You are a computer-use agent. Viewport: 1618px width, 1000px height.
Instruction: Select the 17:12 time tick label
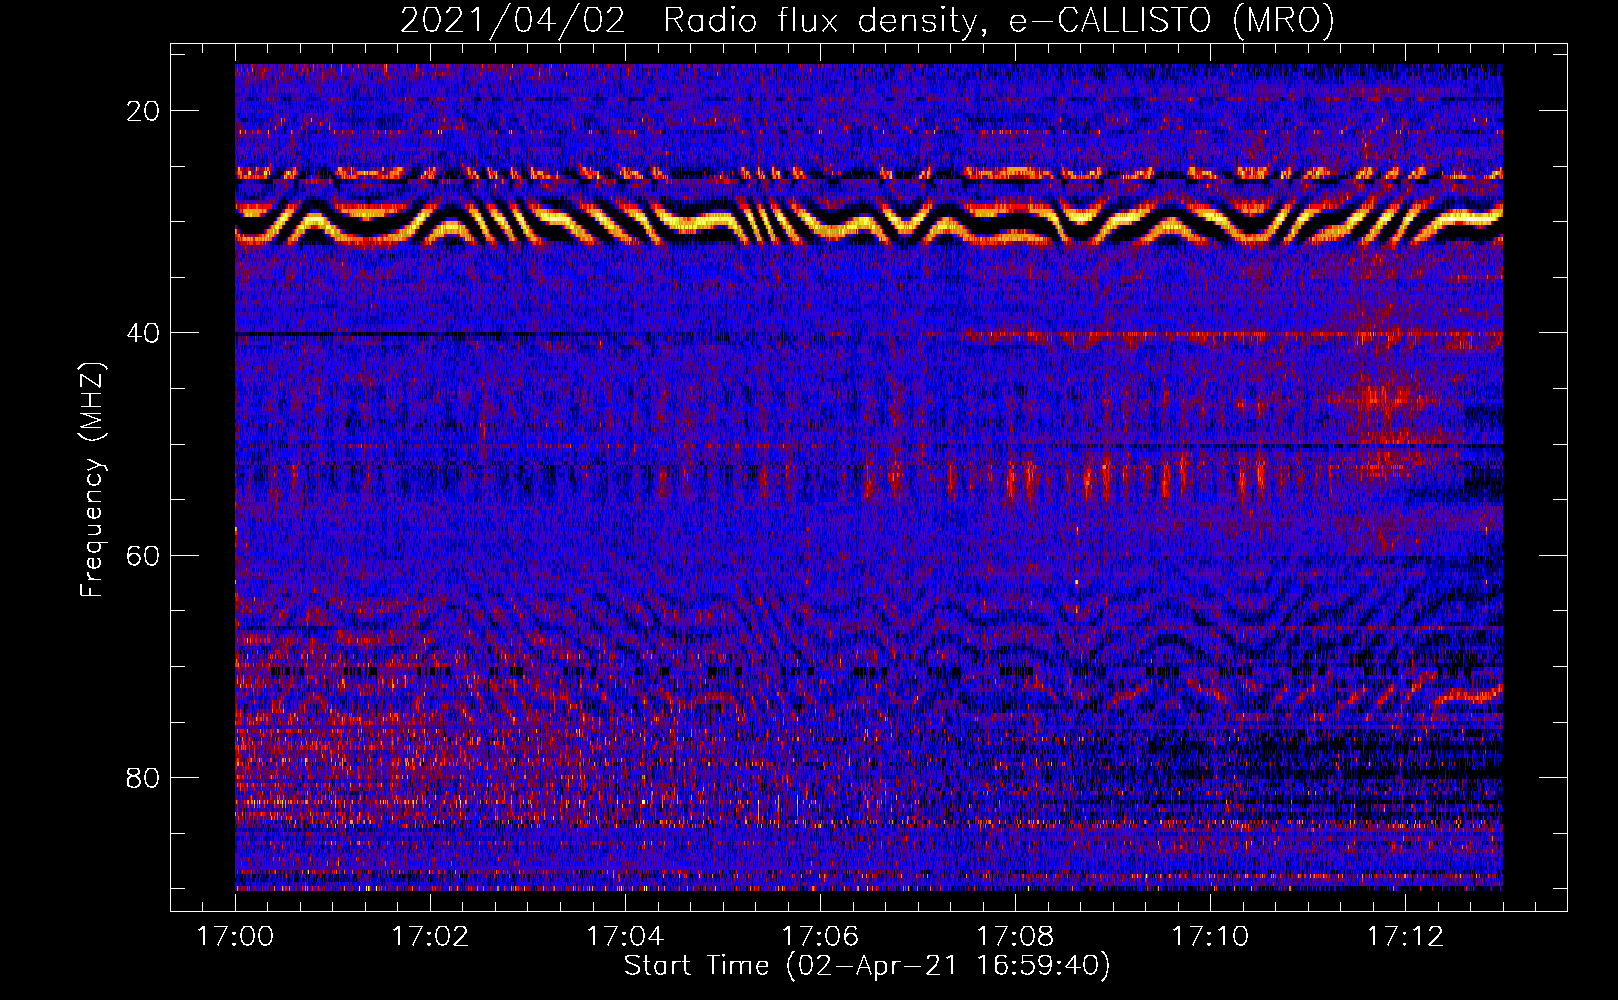click(1405, 937)
